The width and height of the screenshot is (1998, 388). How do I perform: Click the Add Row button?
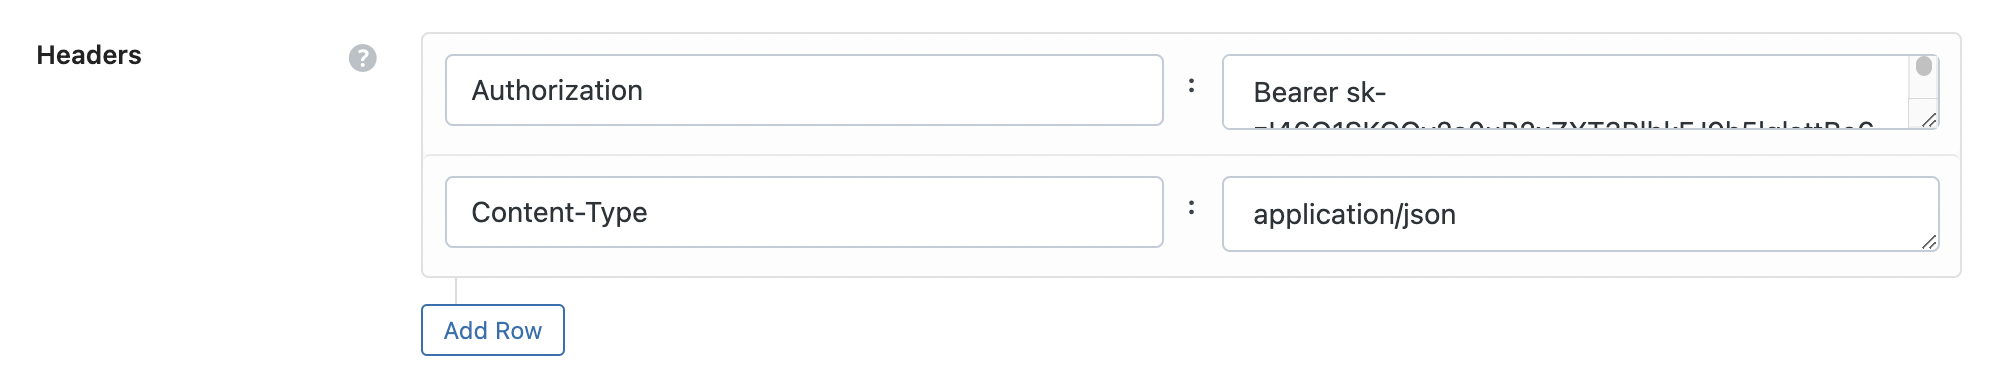click(493, 330)
